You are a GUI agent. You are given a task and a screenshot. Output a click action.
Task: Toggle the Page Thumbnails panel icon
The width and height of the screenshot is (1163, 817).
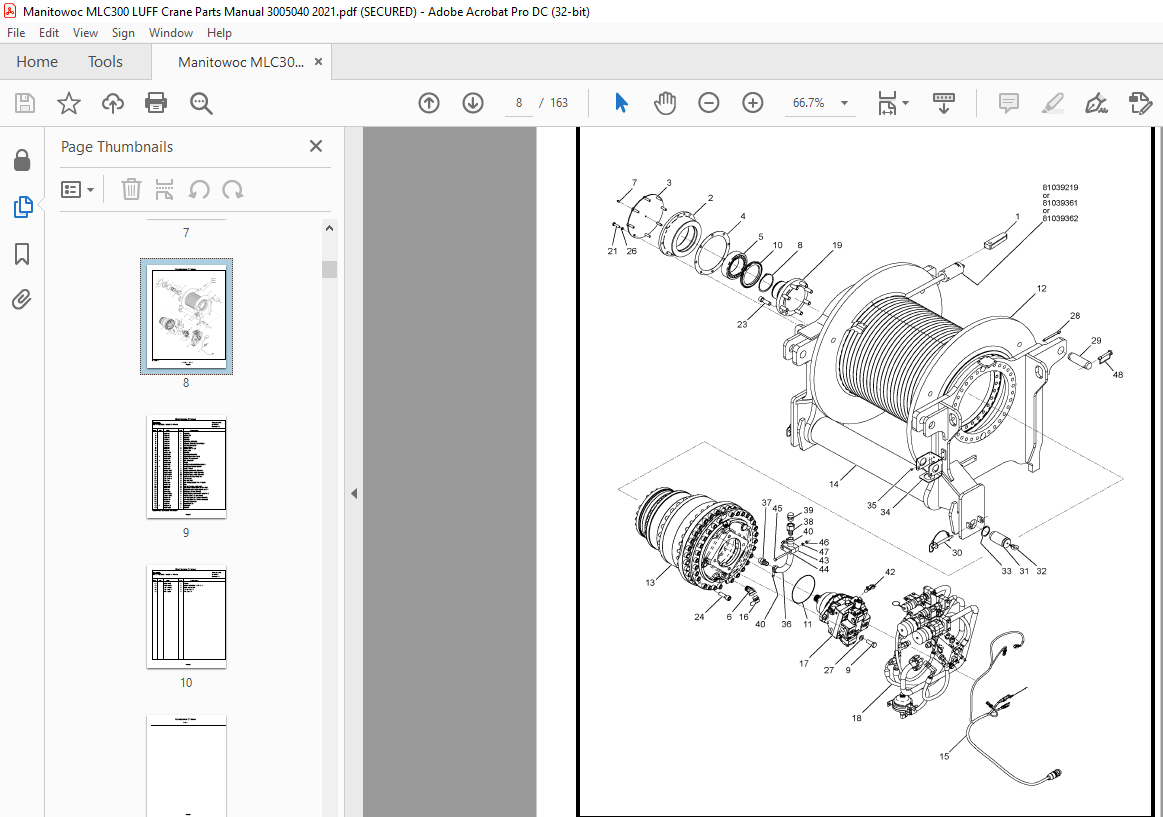click(22, 207)
